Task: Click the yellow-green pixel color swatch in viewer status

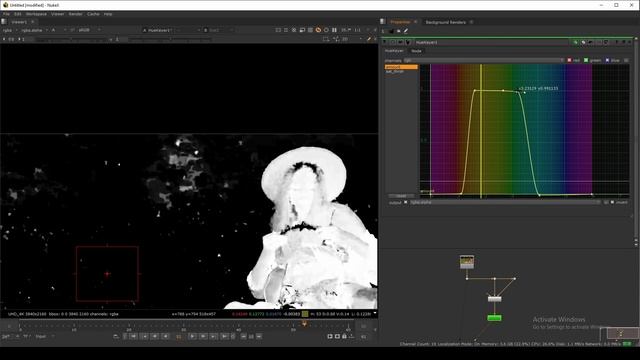Action: pyautogui.click(x=304, y=314)
